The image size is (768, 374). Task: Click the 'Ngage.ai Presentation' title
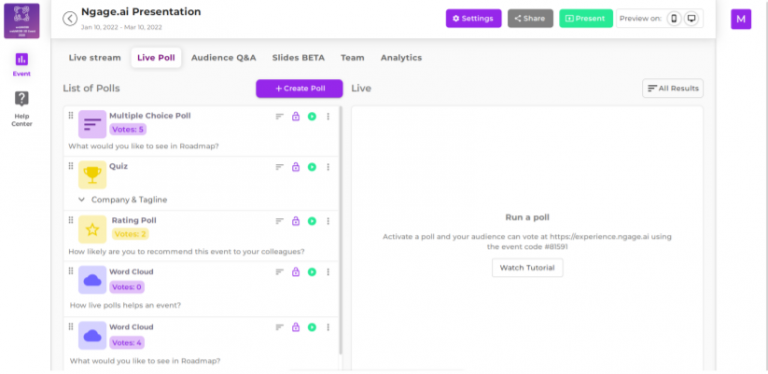pyautogui.click(x=141, y=12)
